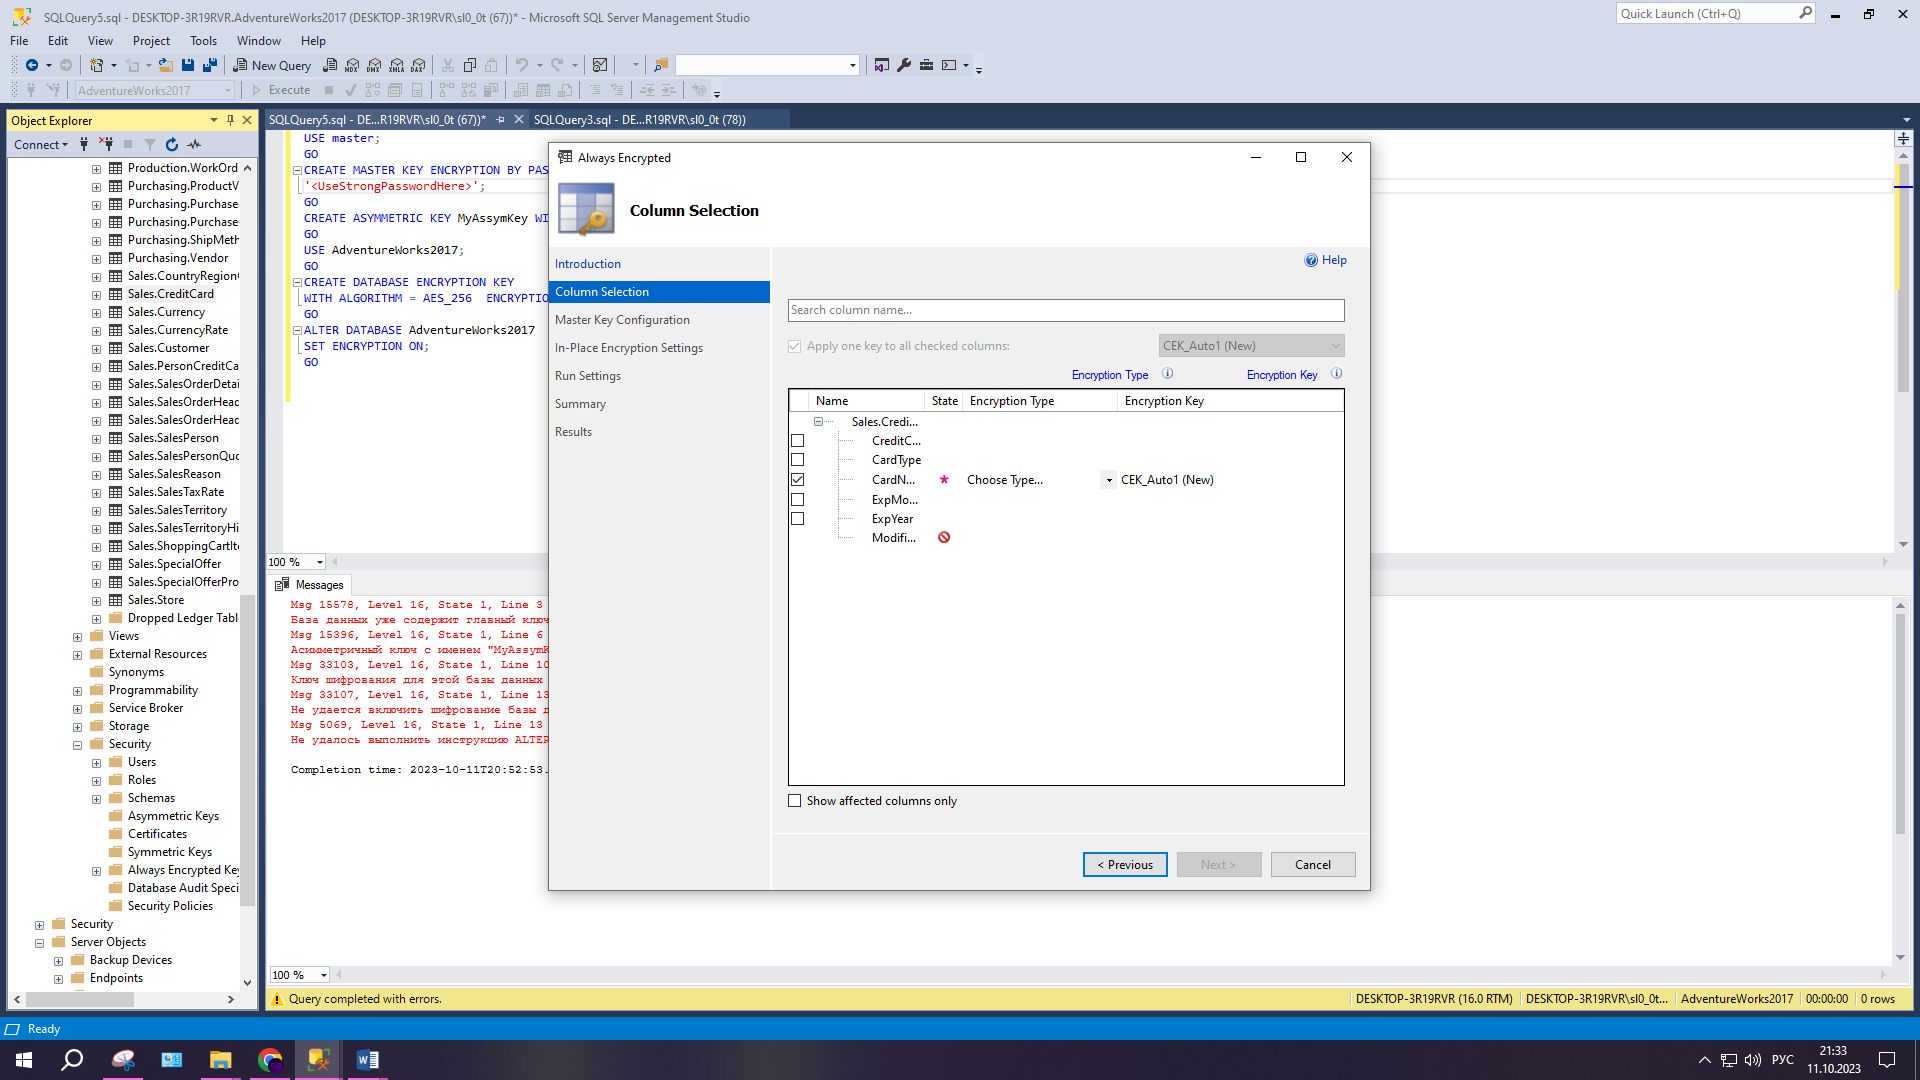This screenshot has width=1920, height=1080.
Task: Uncheck the CardN... column checkbox
Action: coord(797,480)
